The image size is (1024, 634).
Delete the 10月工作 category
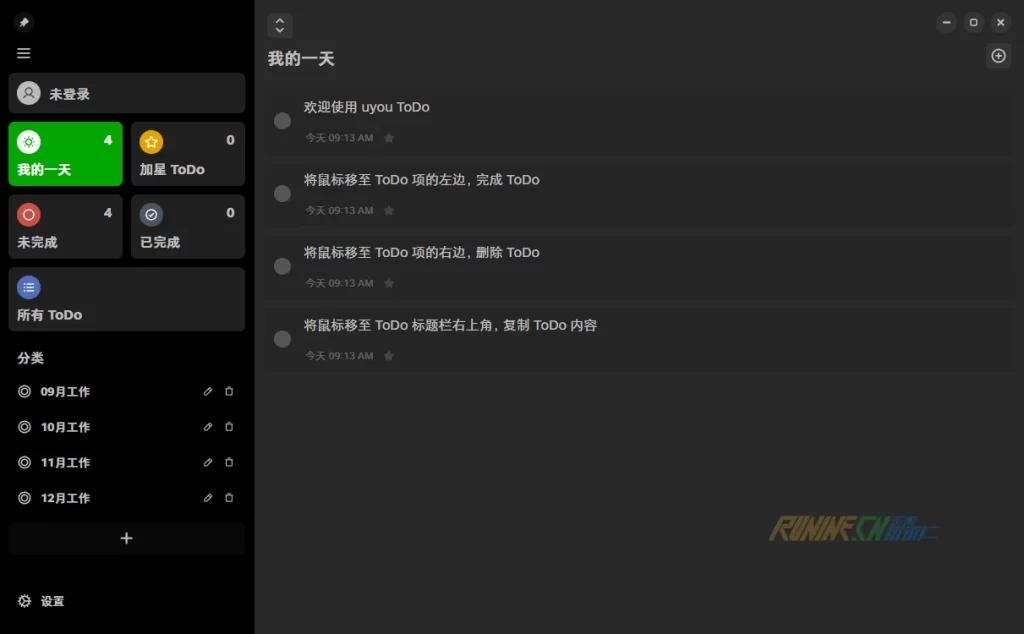click(229, 427)
